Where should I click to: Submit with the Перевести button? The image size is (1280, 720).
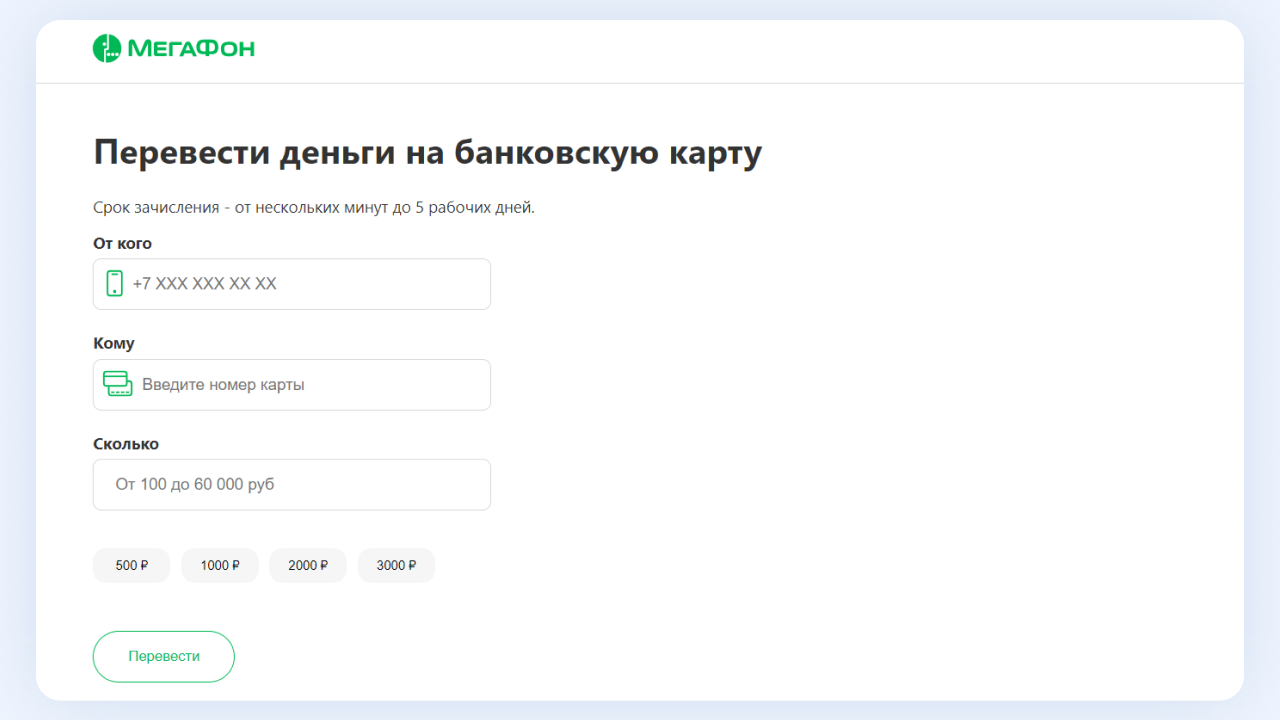pyautogui.click(x=164, y=656)
